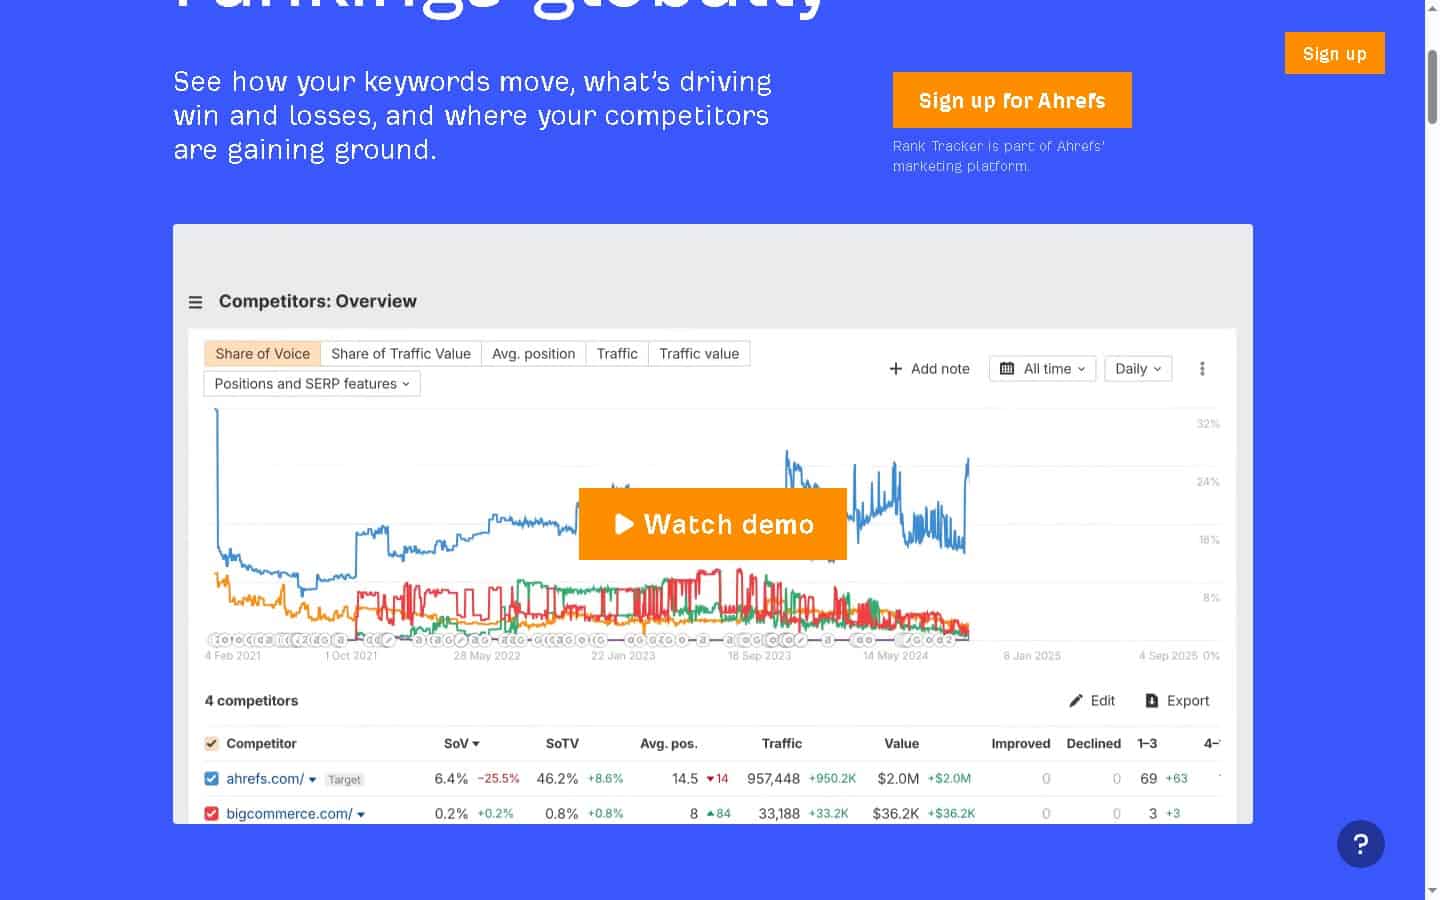Switch to the Share of Traffic Value tab

pos(400,353)
